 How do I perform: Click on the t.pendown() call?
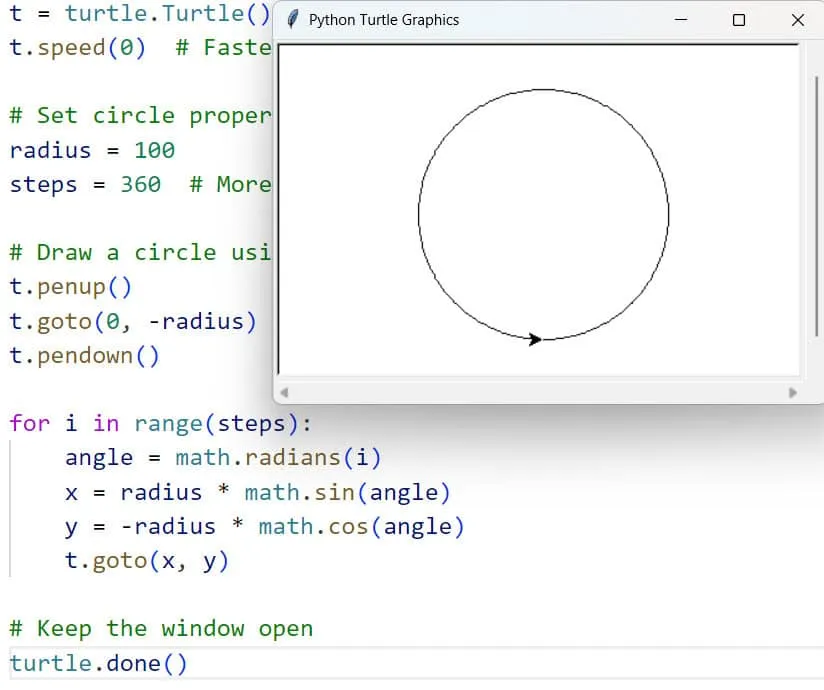(x=84, y=356)
